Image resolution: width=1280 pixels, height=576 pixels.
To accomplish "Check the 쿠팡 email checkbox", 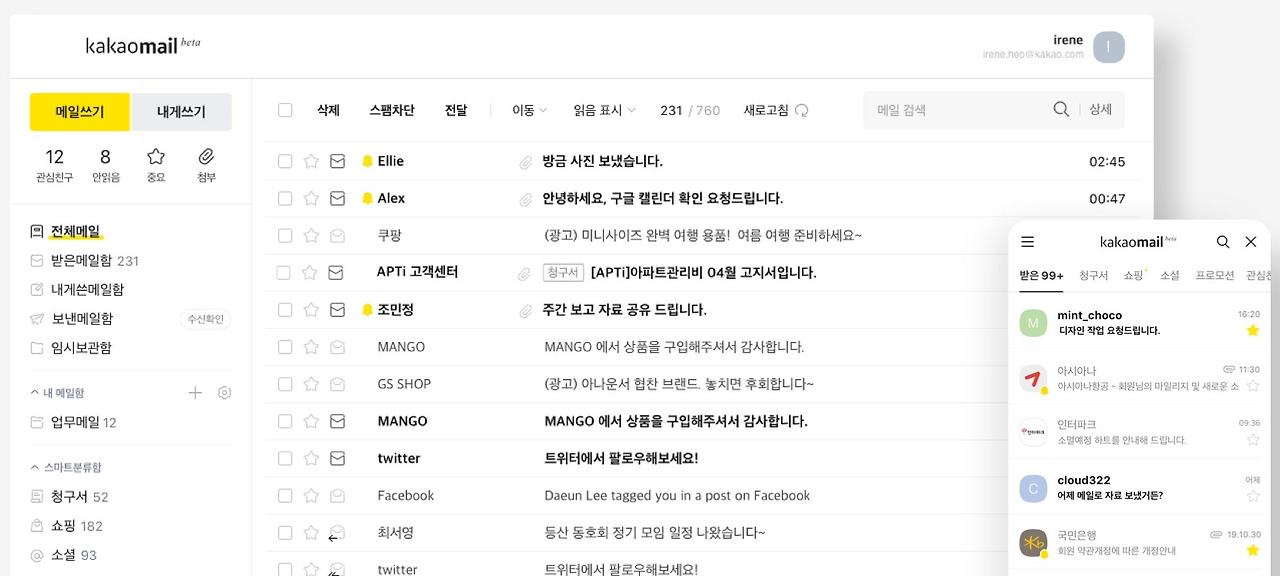I will pos(285,235).
